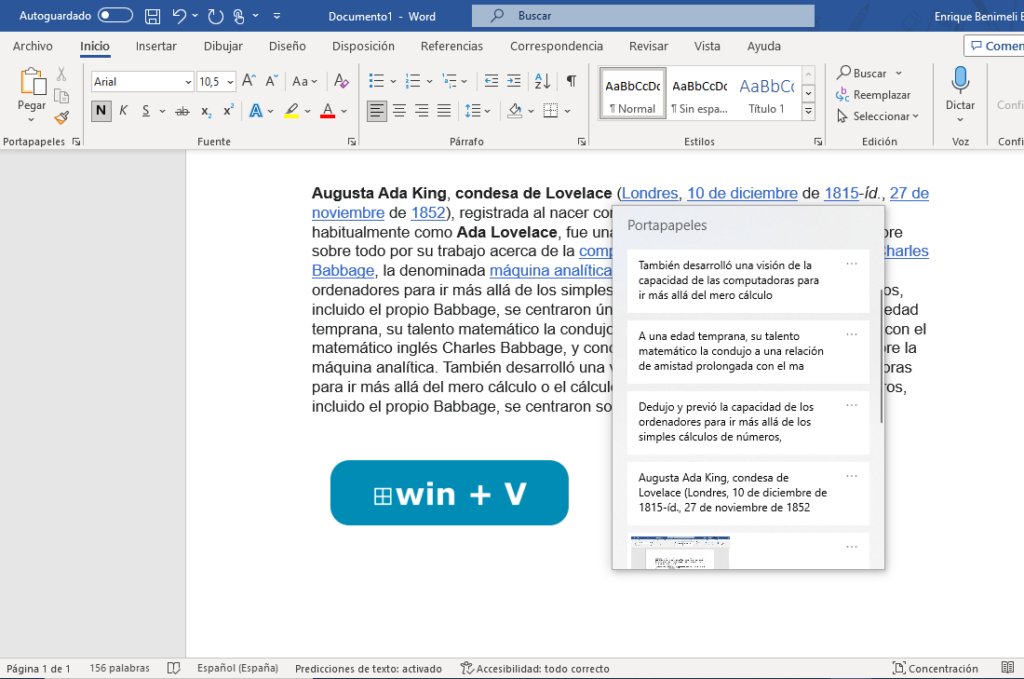Apply paragraph shading fill color

click(515, 111)
